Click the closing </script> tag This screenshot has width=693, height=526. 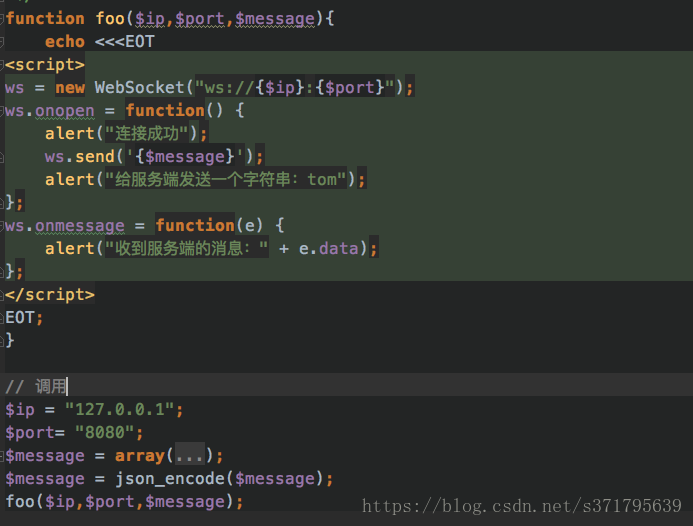50,294
